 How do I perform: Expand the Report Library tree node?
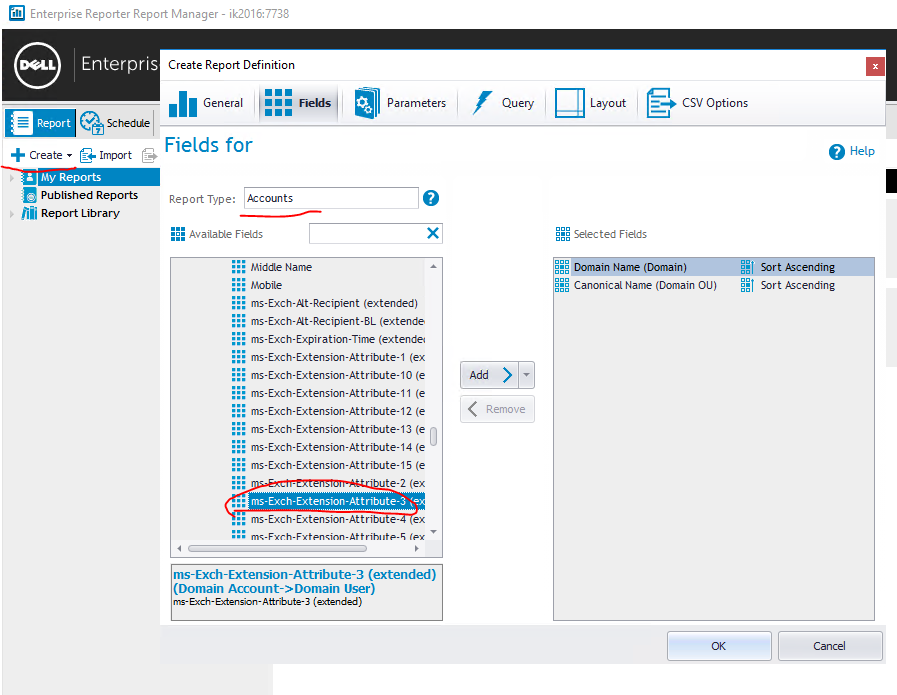tap(12, 214)
